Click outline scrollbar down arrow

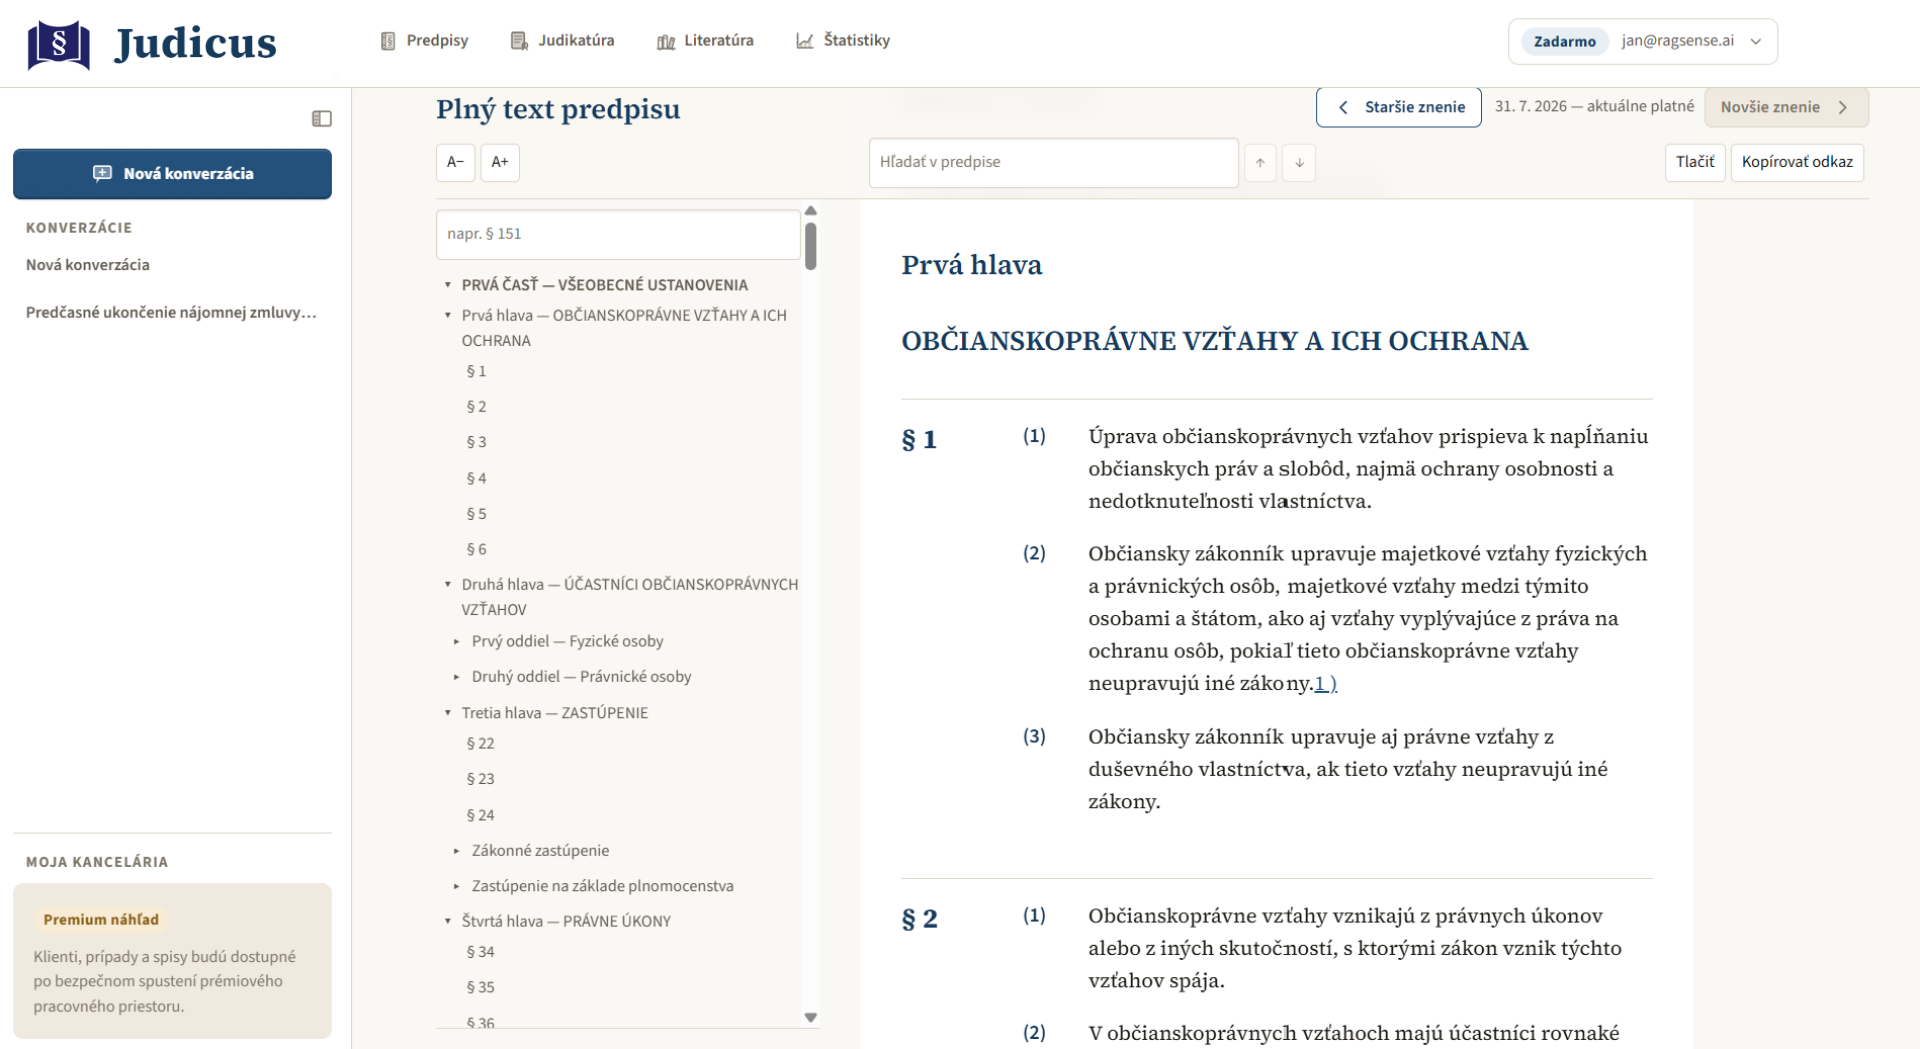tap(811, 1018)
